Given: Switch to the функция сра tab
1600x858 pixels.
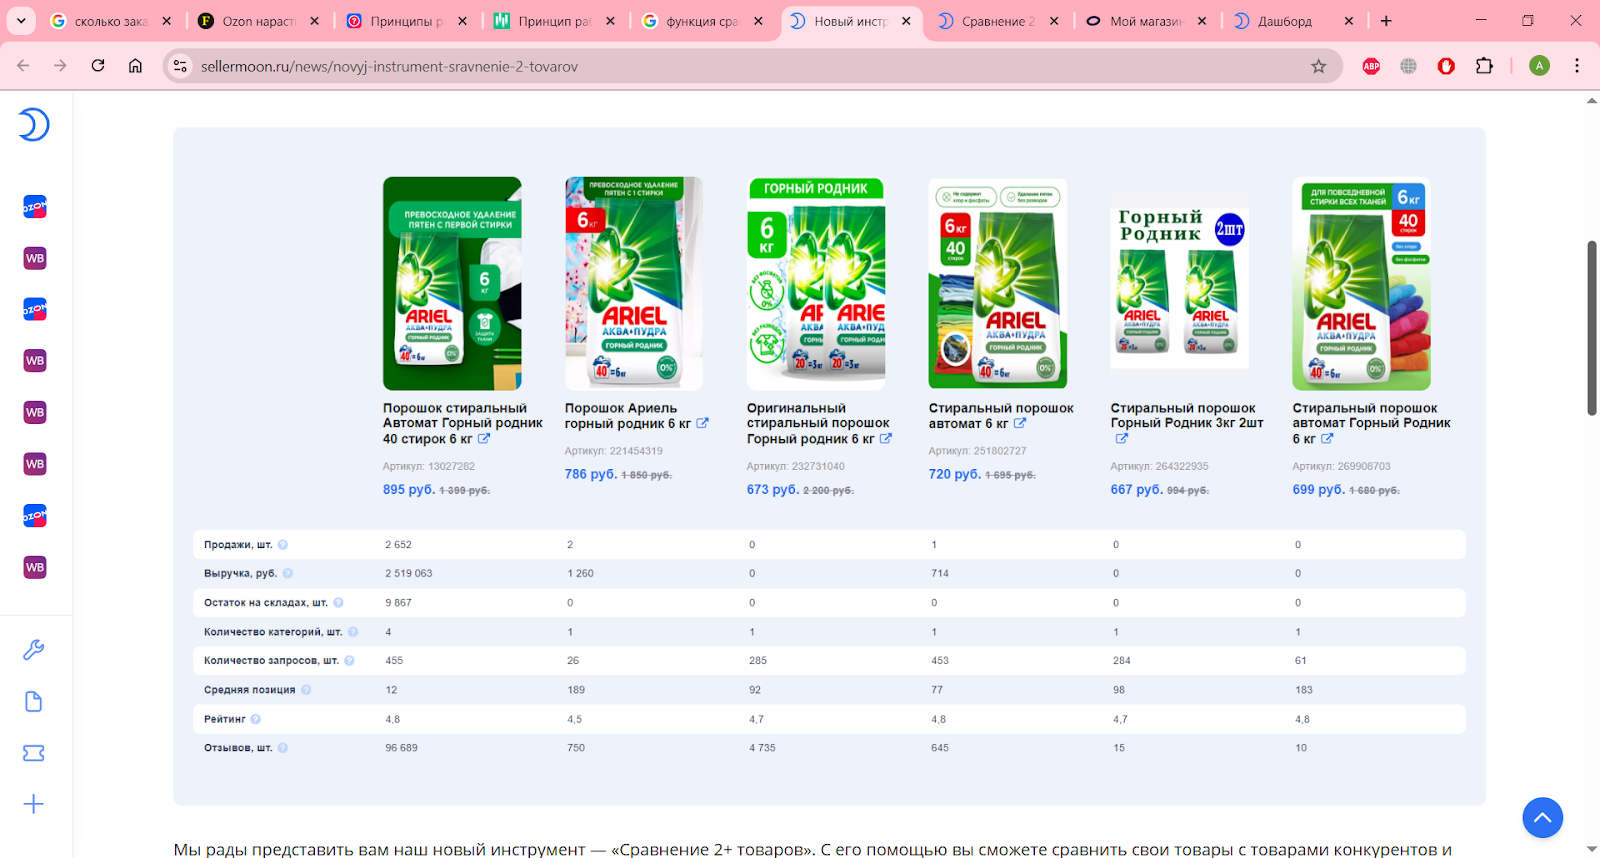Looking at the screenshot, I should point(702,21).
